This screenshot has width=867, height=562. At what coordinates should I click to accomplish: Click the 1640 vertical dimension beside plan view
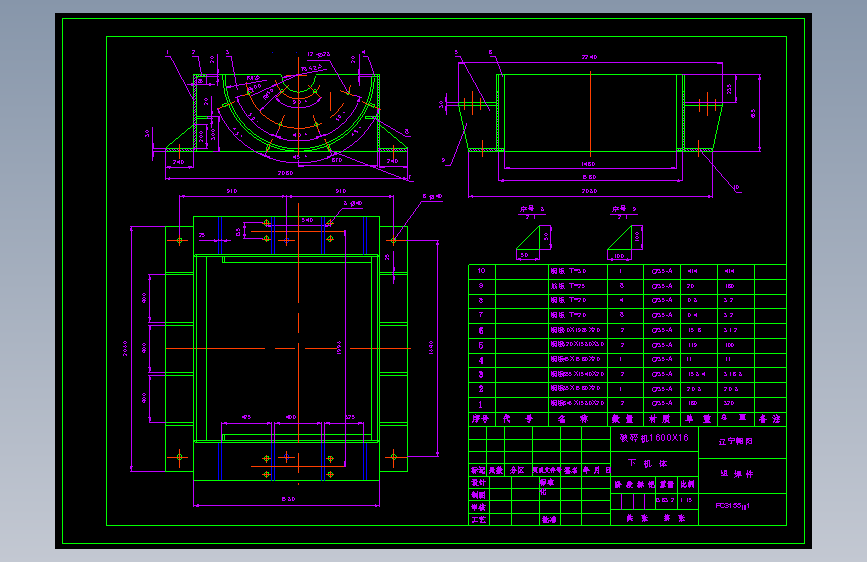coord(431,347)
